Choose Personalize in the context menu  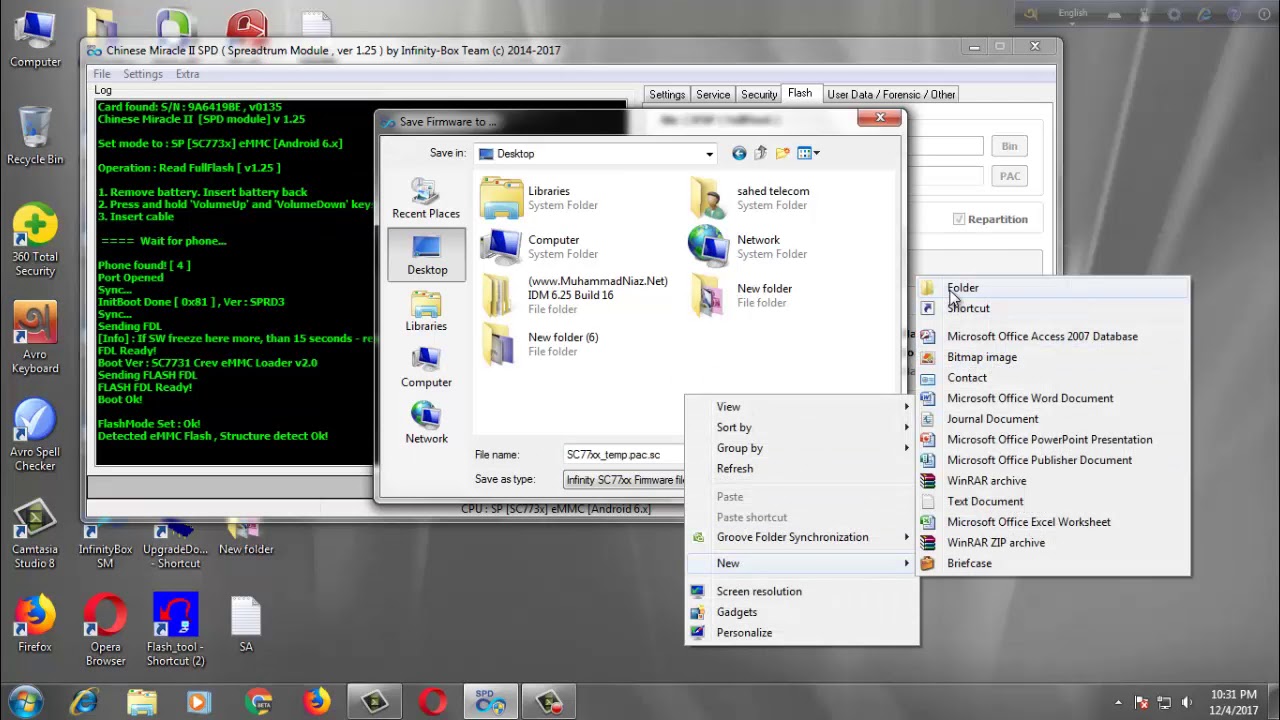tap(802, 632)
